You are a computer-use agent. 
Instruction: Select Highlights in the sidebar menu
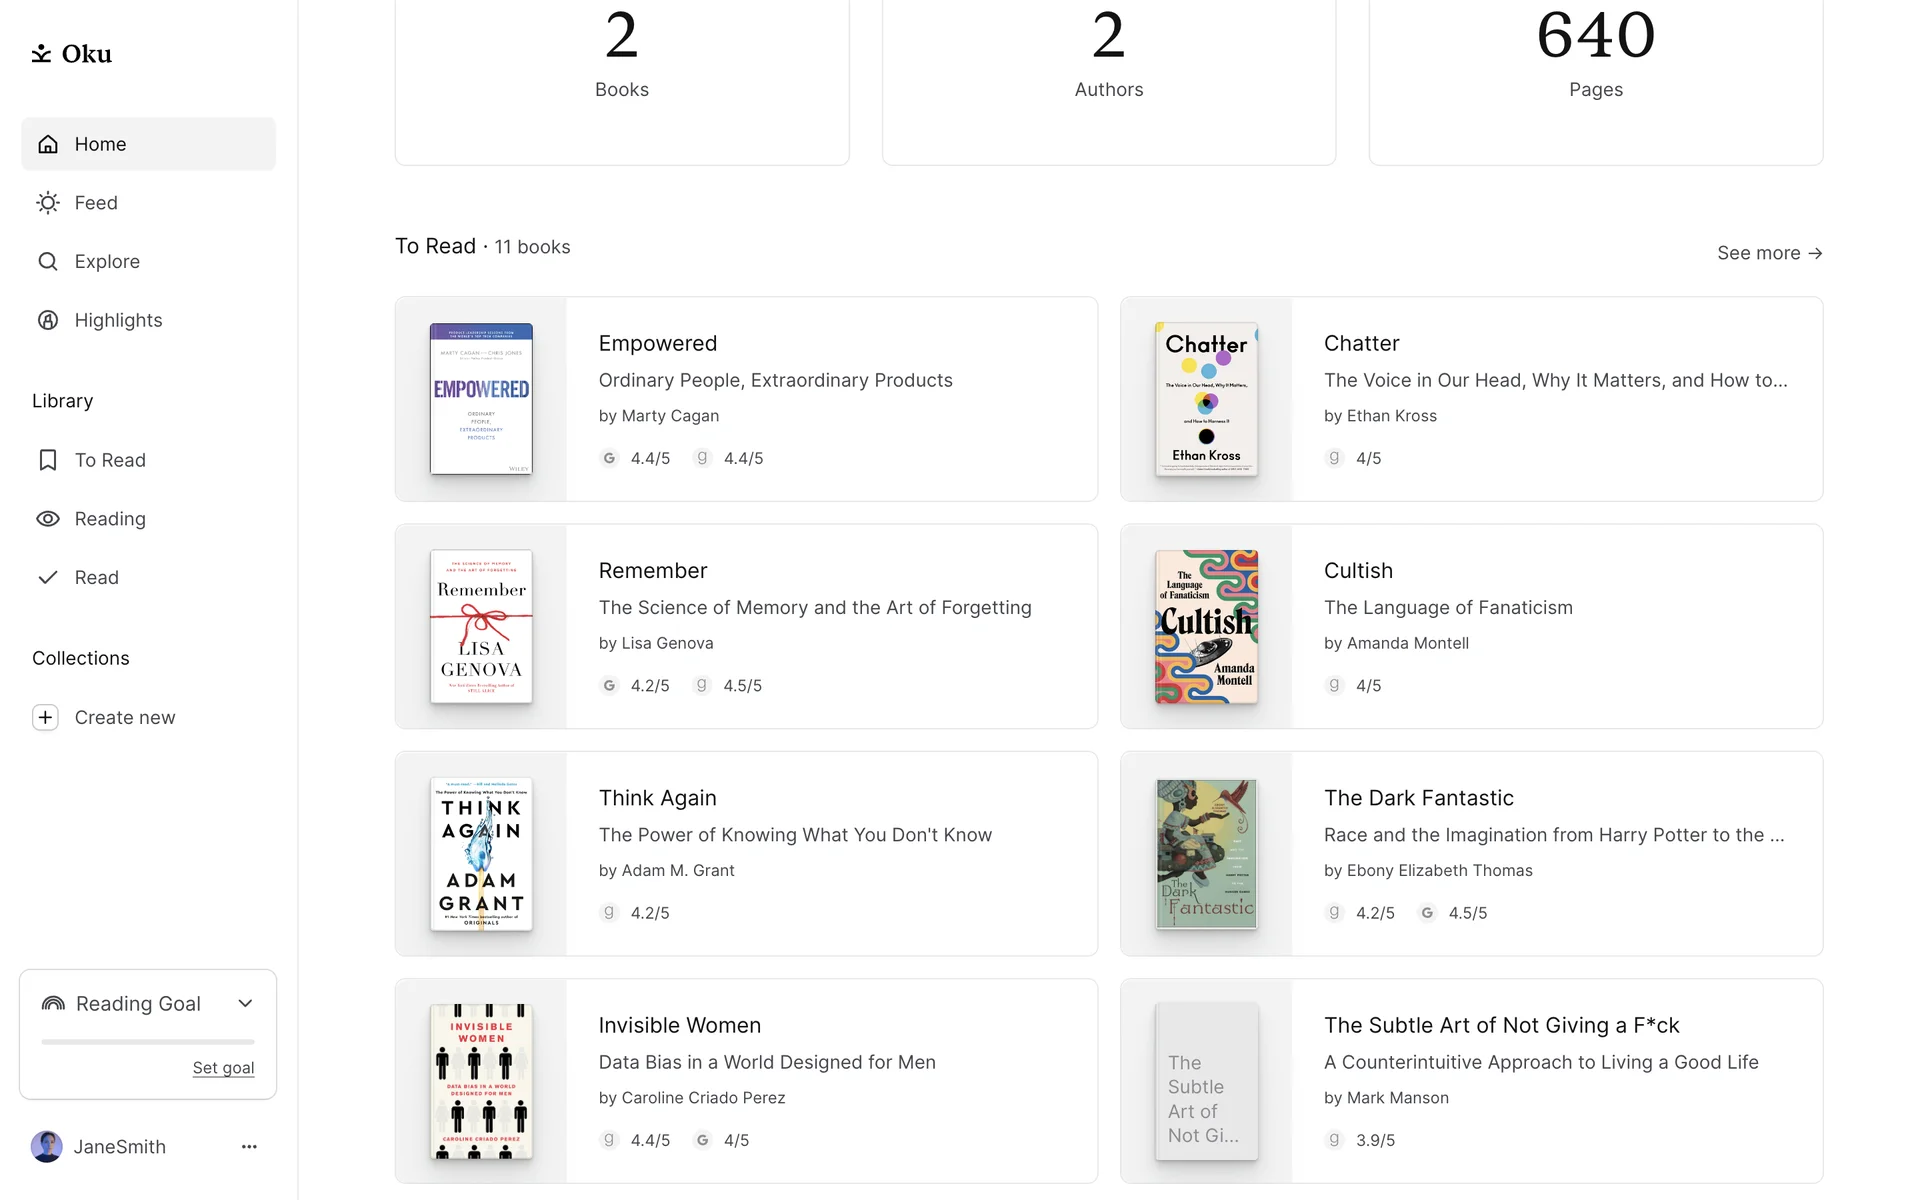pyautogui.click(x=118, y=320)
